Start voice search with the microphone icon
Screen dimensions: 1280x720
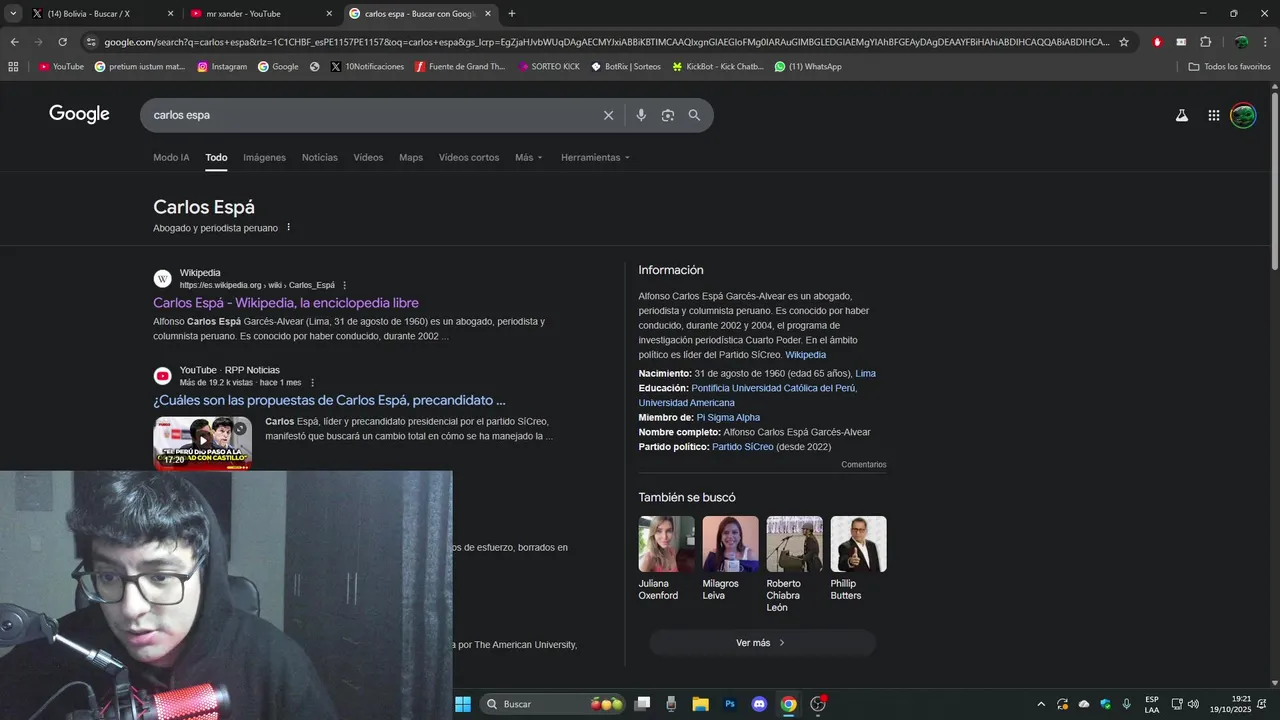tap(641, 115)
